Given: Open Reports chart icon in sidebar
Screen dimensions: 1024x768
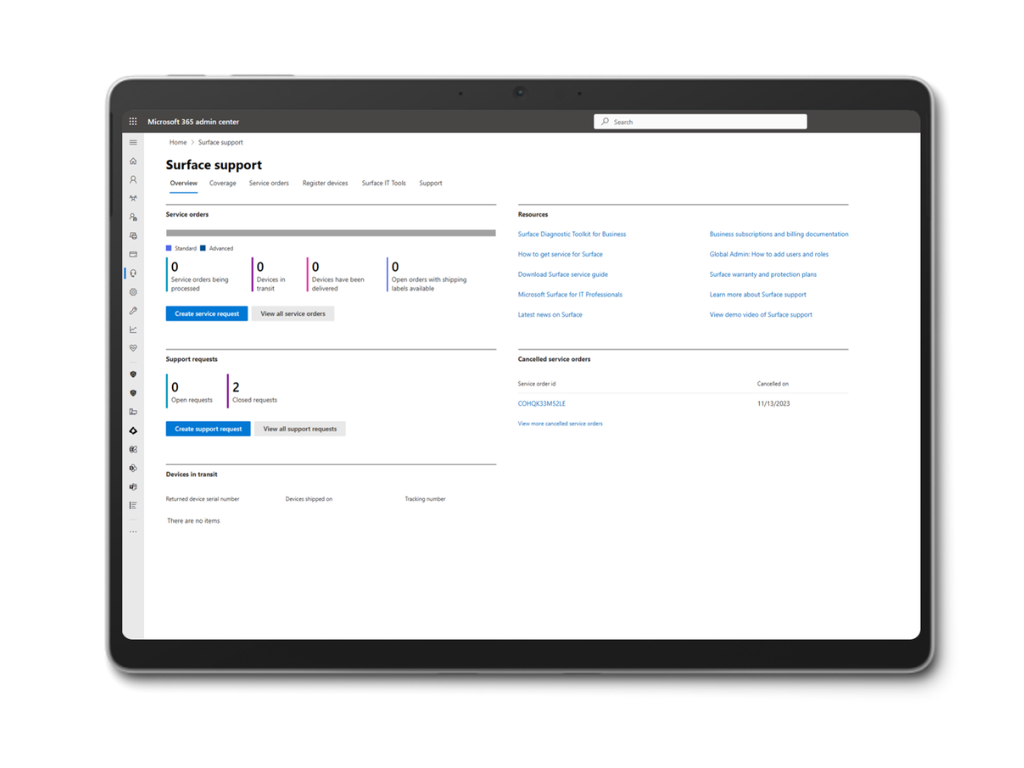Looking at the screenshot, I should [133, 330].
